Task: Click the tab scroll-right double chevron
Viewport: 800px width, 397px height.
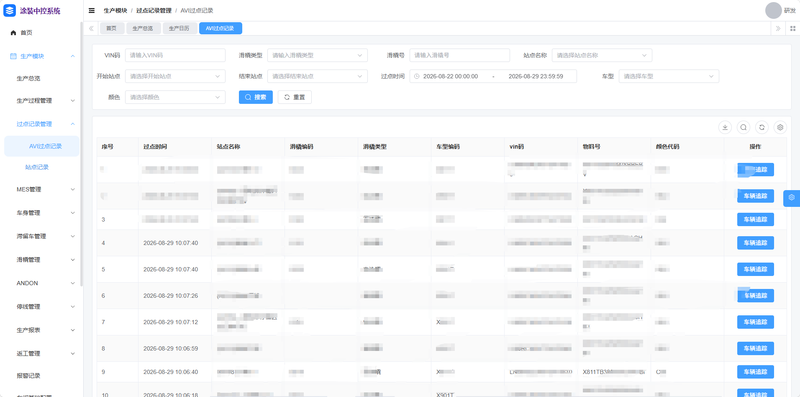Action: click(778, 29)
